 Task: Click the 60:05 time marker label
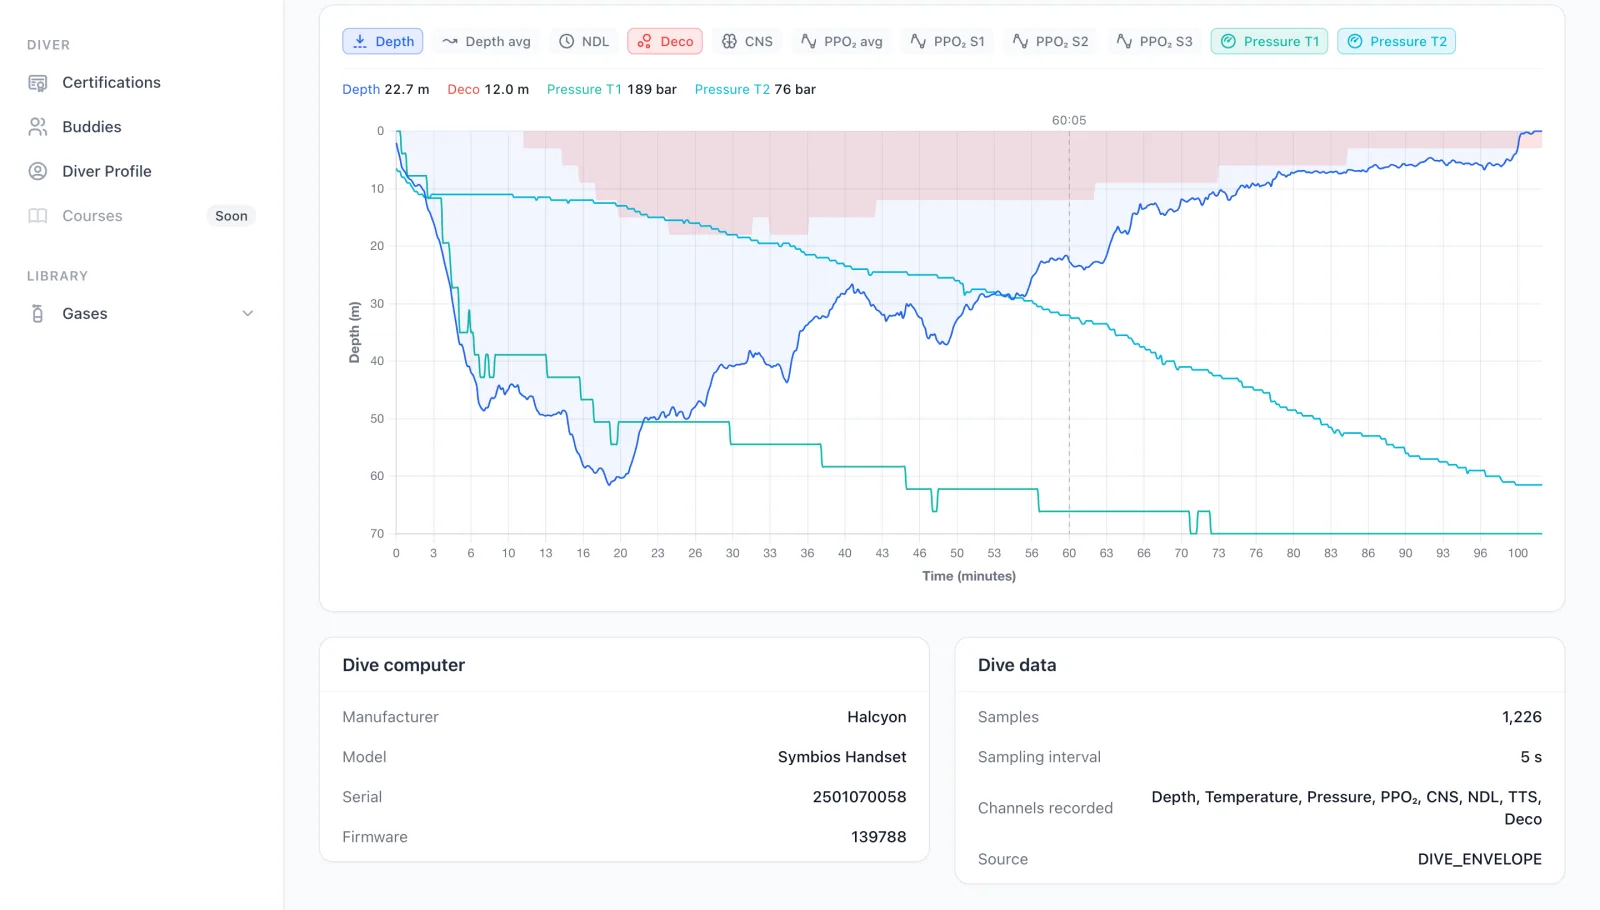point(1069,120)
